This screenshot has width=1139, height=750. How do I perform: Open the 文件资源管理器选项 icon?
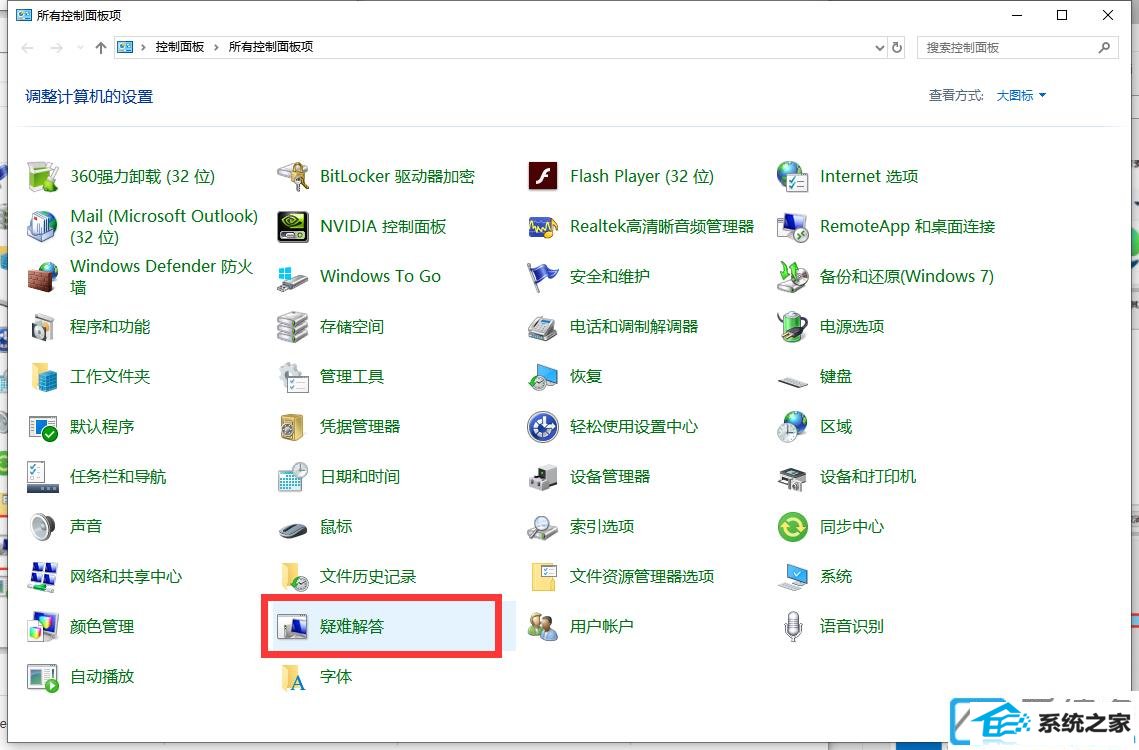[x=543, y=576]
